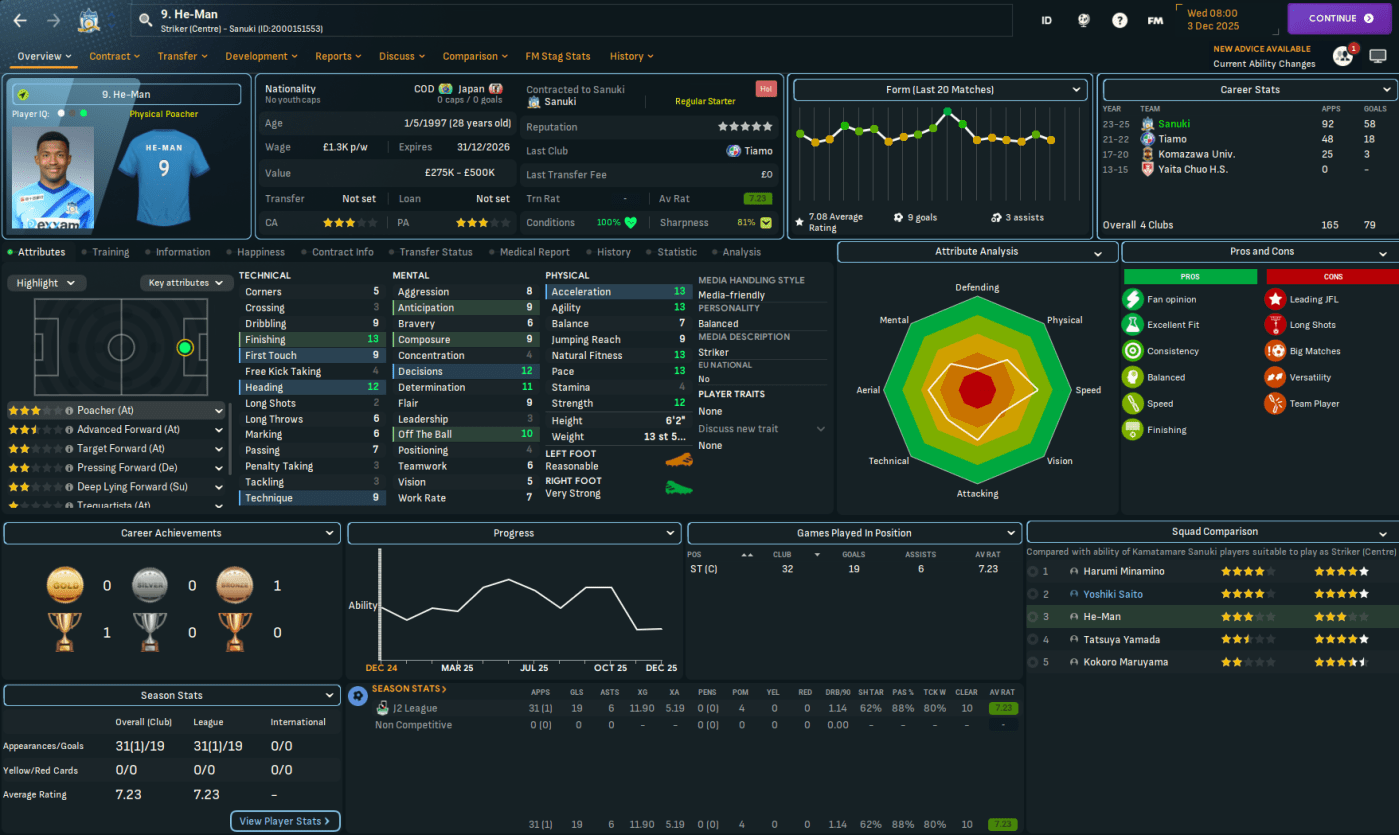Click striker position dot on pitch
Viewport: 1399px width, 835px height.
(x=184, y=348)
